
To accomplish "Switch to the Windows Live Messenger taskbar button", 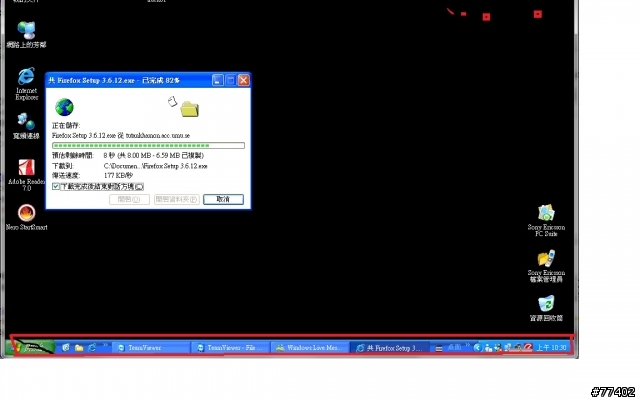I will [x=310, y=348].
